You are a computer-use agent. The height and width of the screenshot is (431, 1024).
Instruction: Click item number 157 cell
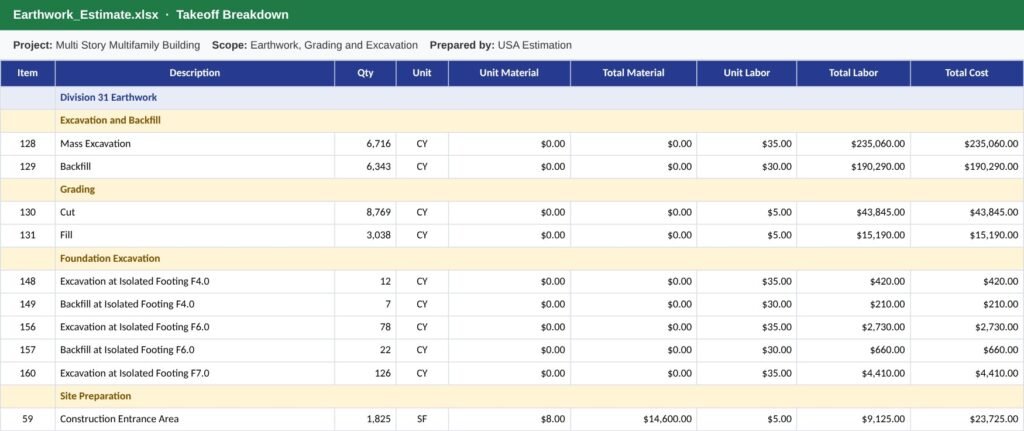(27, 350)
